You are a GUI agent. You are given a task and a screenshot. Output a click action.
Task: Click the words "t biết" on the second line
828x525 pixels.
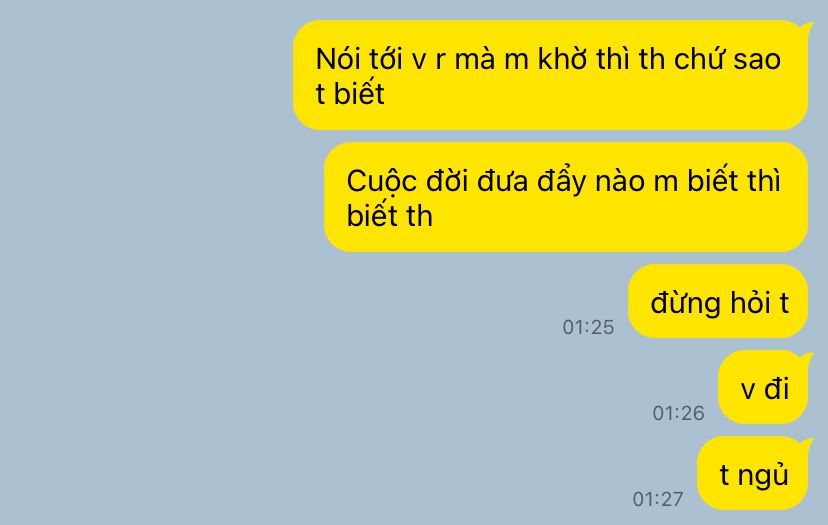(350, 93)
